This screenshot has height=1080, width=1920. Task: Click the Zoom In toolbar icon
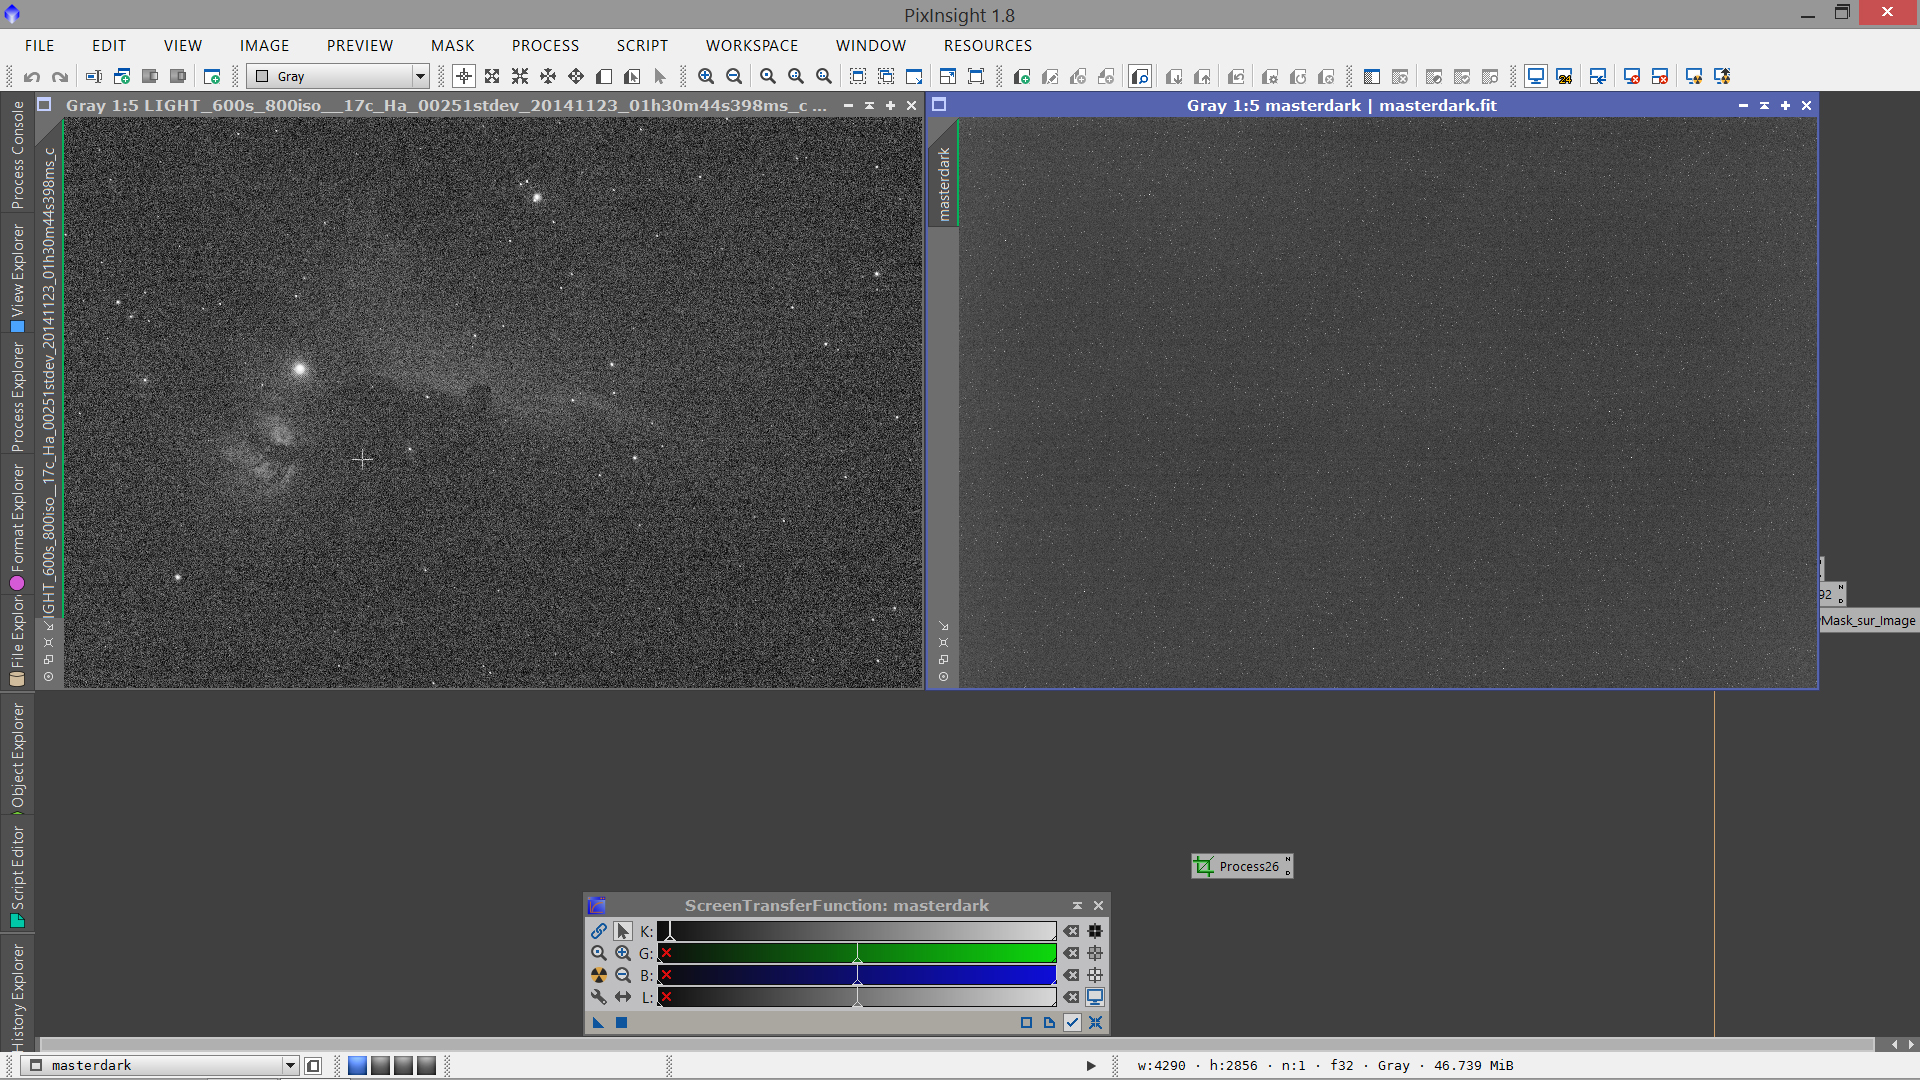(x=706, y=76)
